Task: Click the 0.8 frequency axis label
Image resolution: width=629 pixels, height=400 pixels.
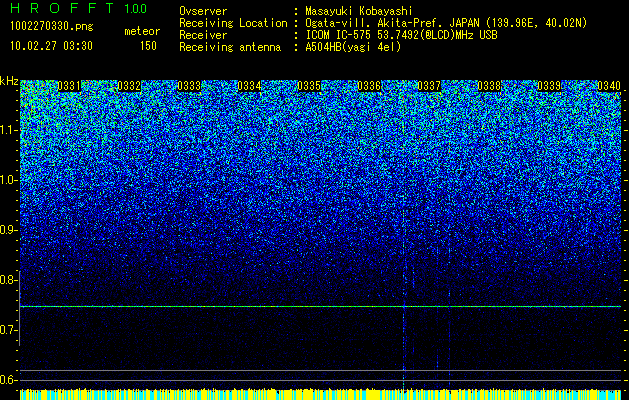Action: pyautogui.click(x=8, y=280)
